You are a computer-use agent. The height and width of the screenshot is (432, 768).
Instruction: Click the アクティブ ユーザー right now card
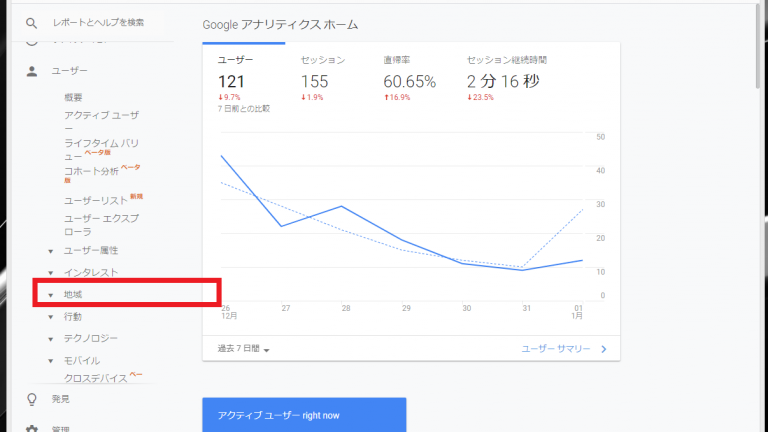click(x=304, y=415)
